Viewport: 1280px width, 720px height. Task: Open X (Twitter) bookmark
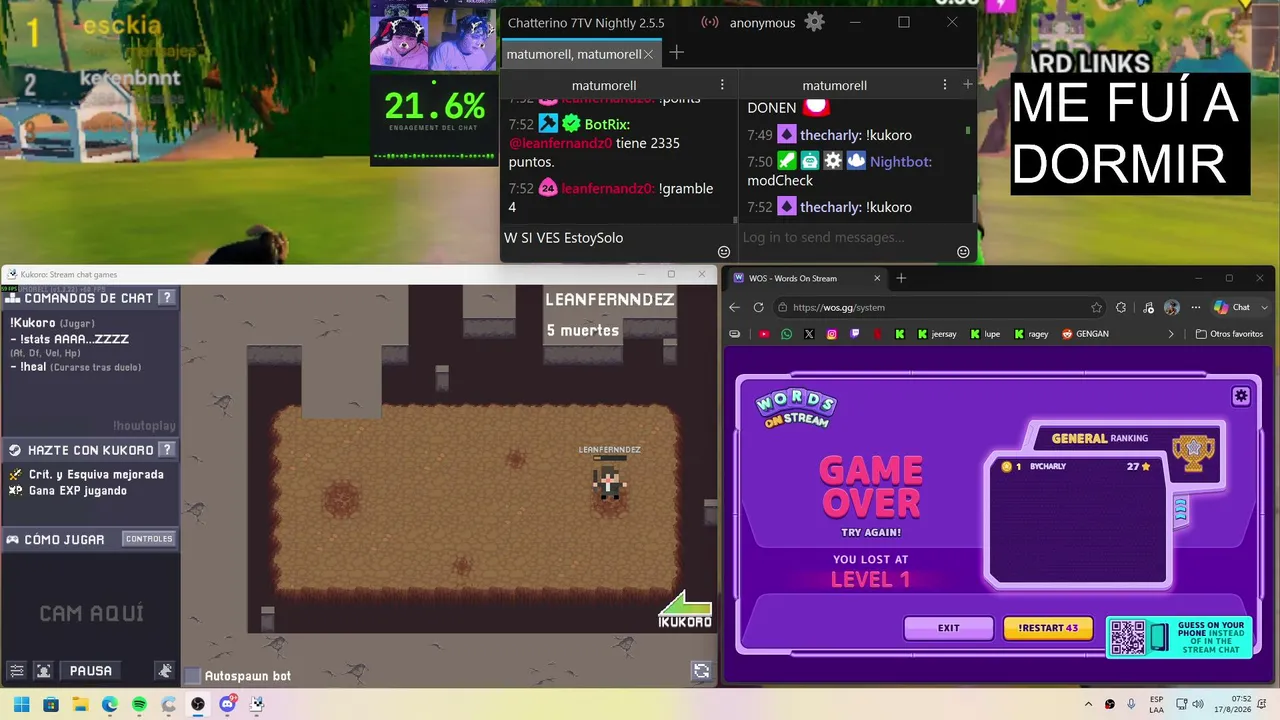point(809,334)
